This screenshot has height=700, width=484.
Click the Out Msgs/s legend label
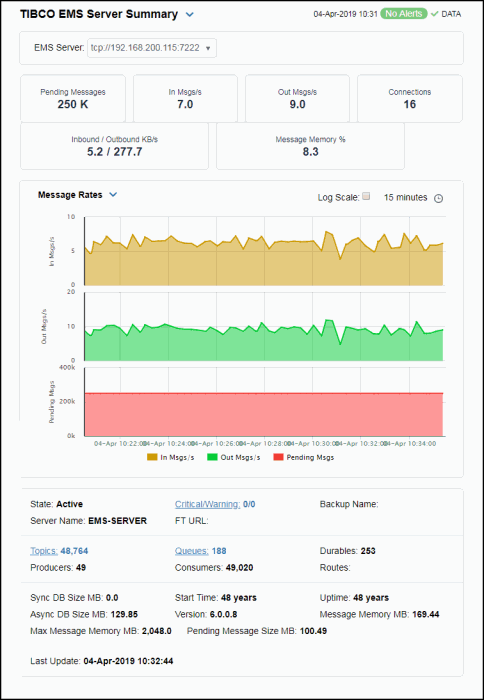(x=240, y=458)
